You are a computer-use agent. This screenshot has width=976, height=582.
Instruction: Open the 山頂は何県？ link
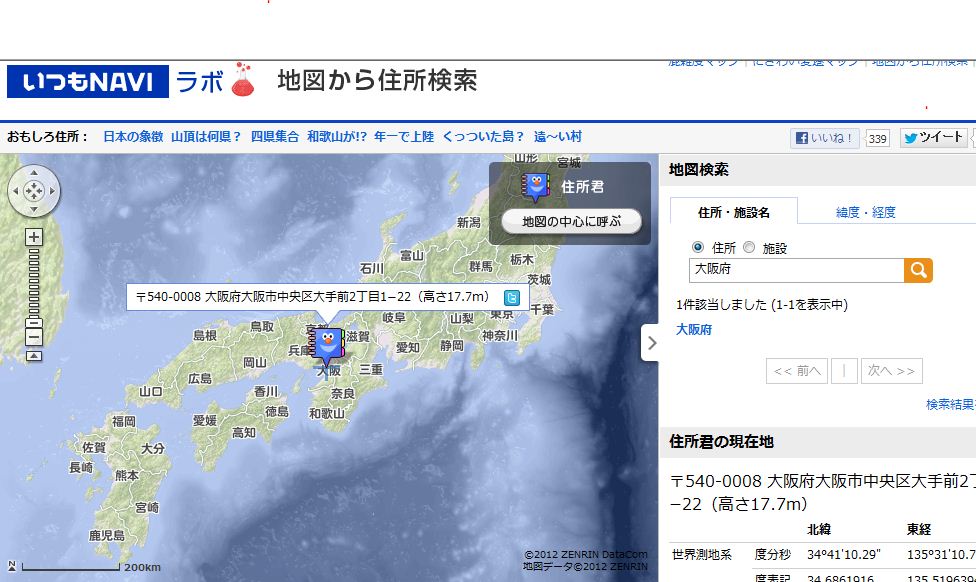[x=206, y=136]
